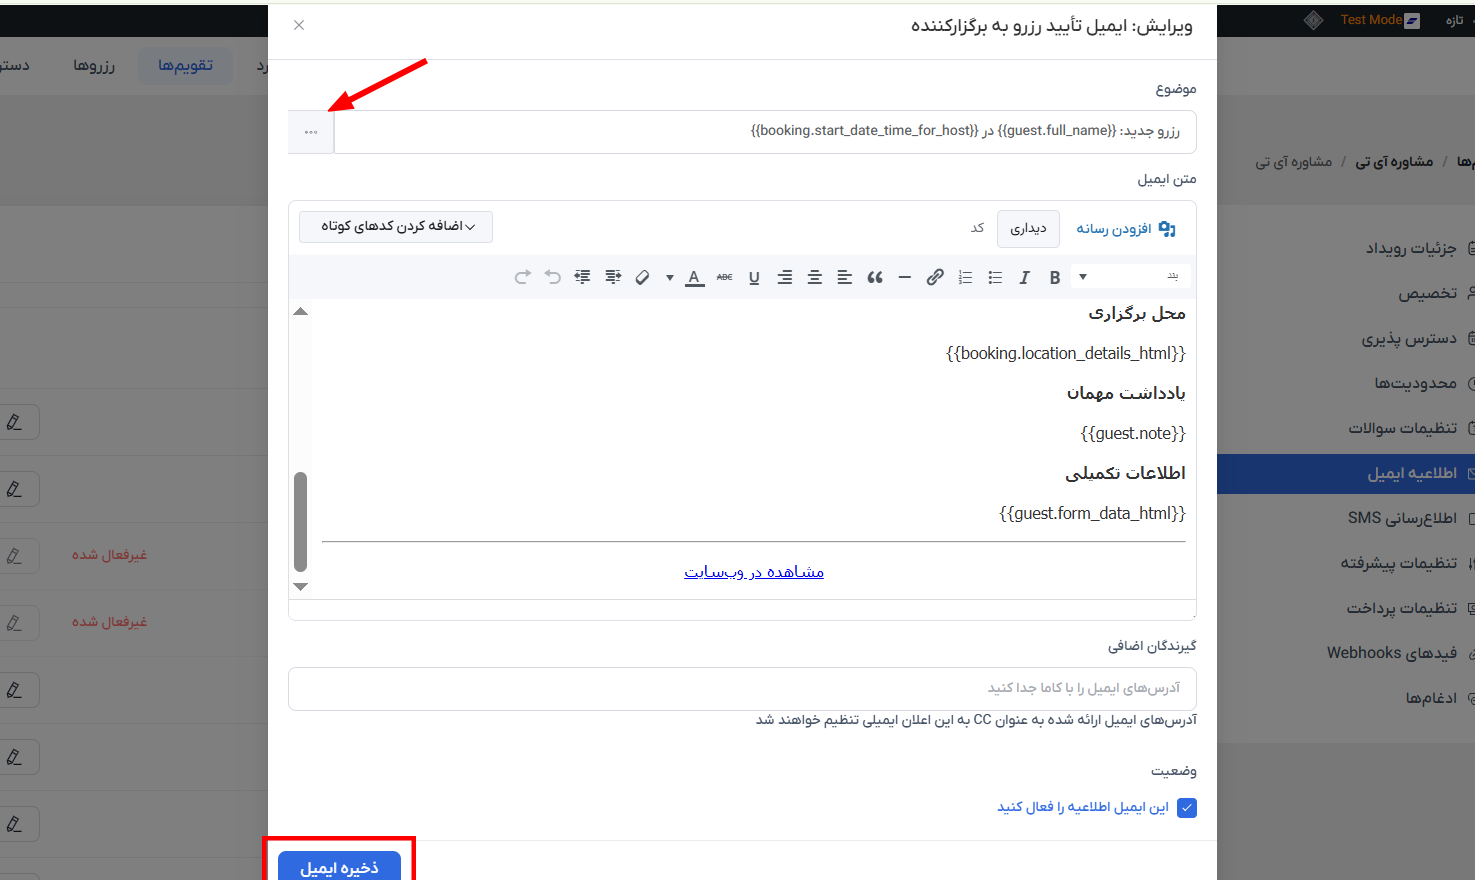The width and height of the screenshot is (1475, 880).
Task: Insert a link with the chain icon
Action: 935,278
